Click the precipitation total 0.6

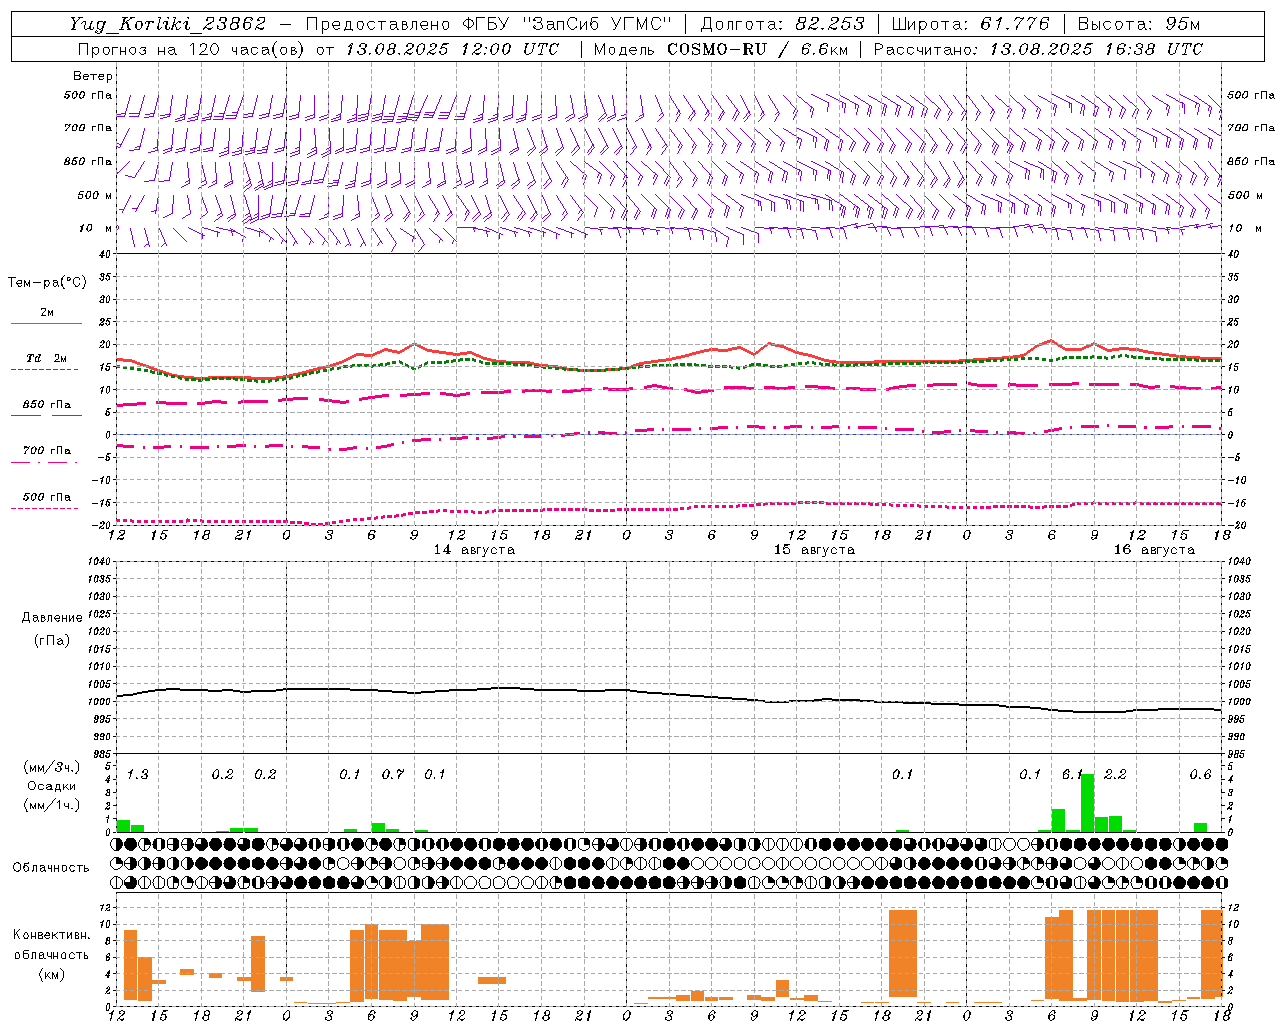(x=1200, y=775)
